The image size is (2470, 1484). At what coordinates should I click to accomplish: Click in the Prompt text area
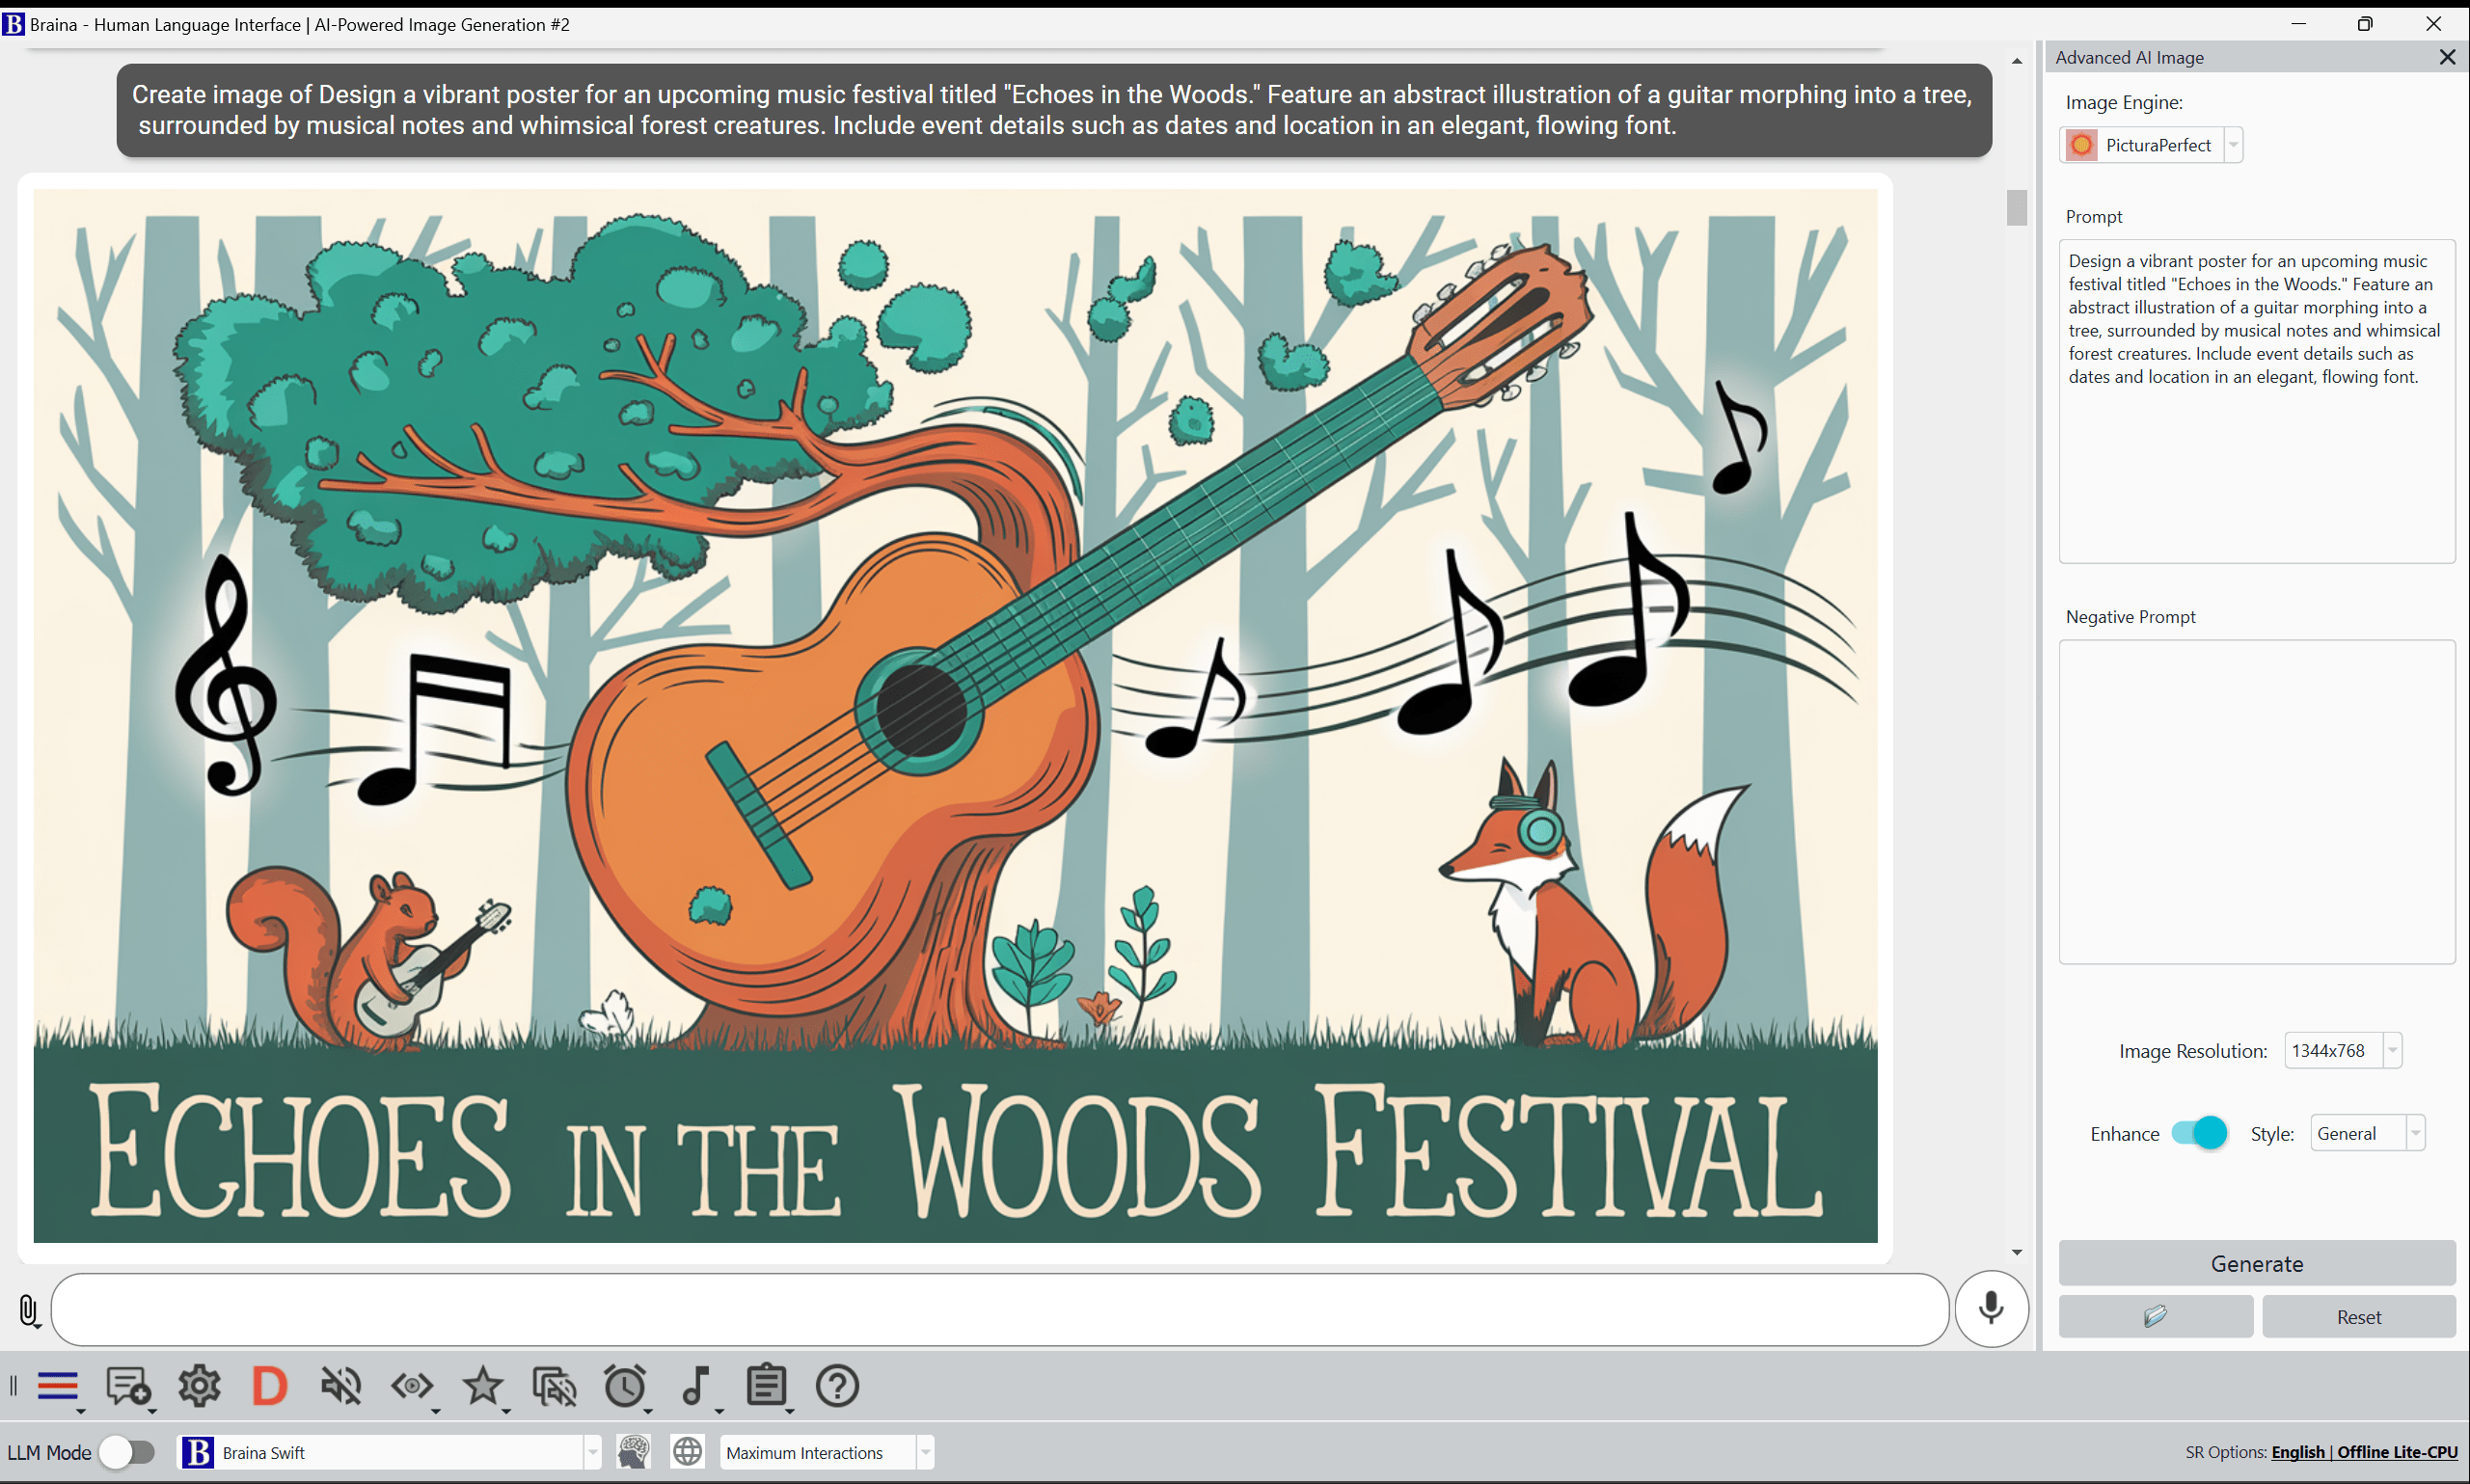point(2256,401)
